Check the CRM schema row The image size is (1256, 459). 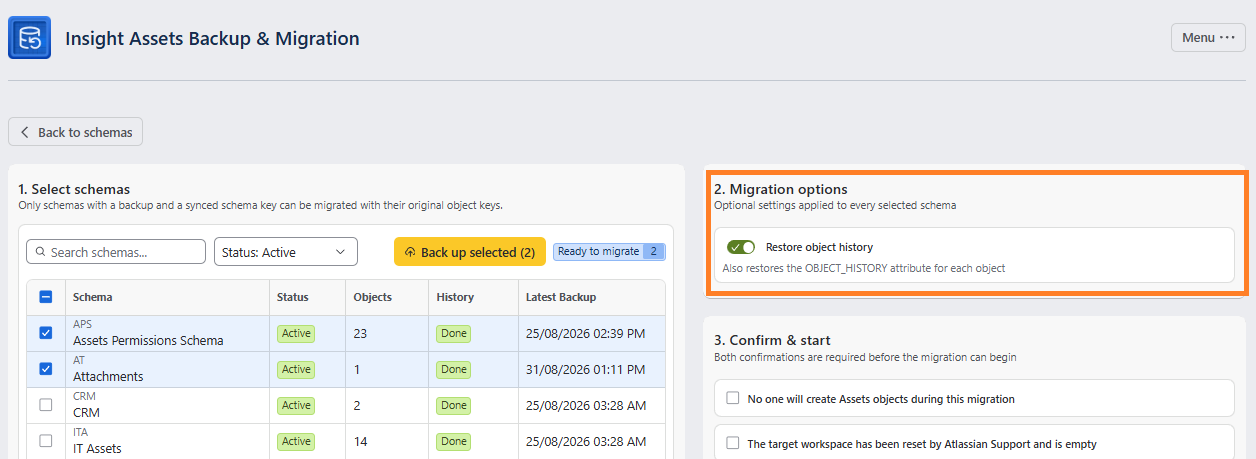pyautogui.click(x=45, y=405)
